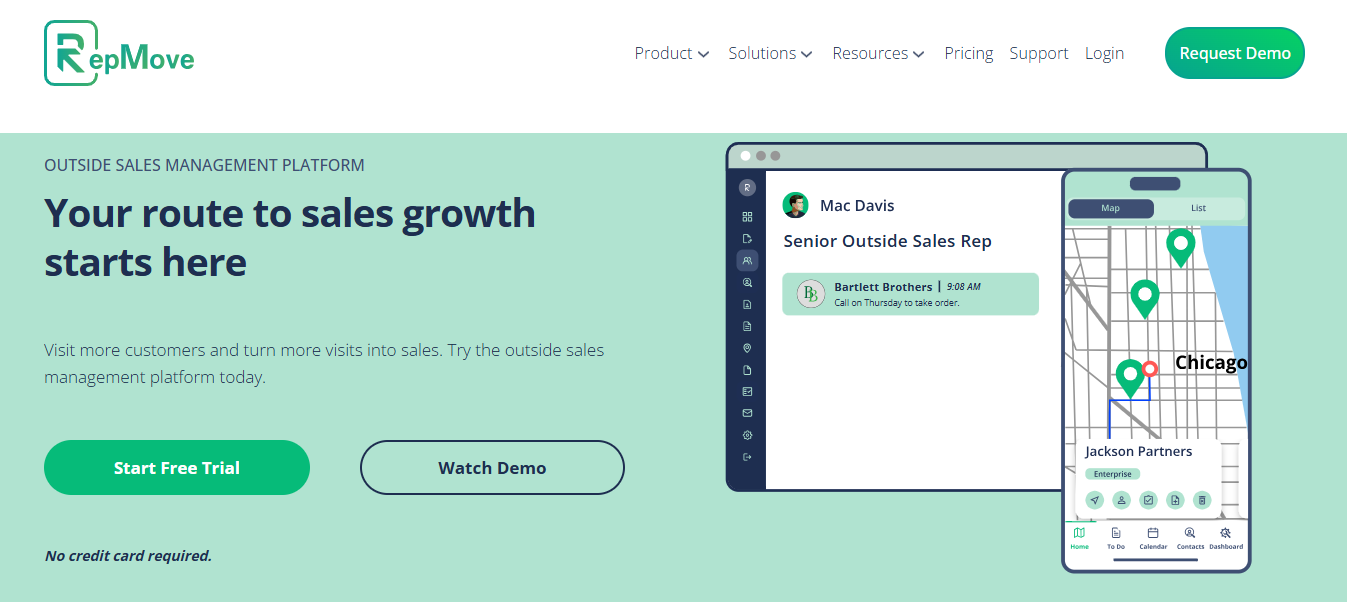This screenshot has width=1347, height=602.
Task: Select the dashboard grid icon in the sidebar
Action: pyautogui.click(x=747, y=216)
